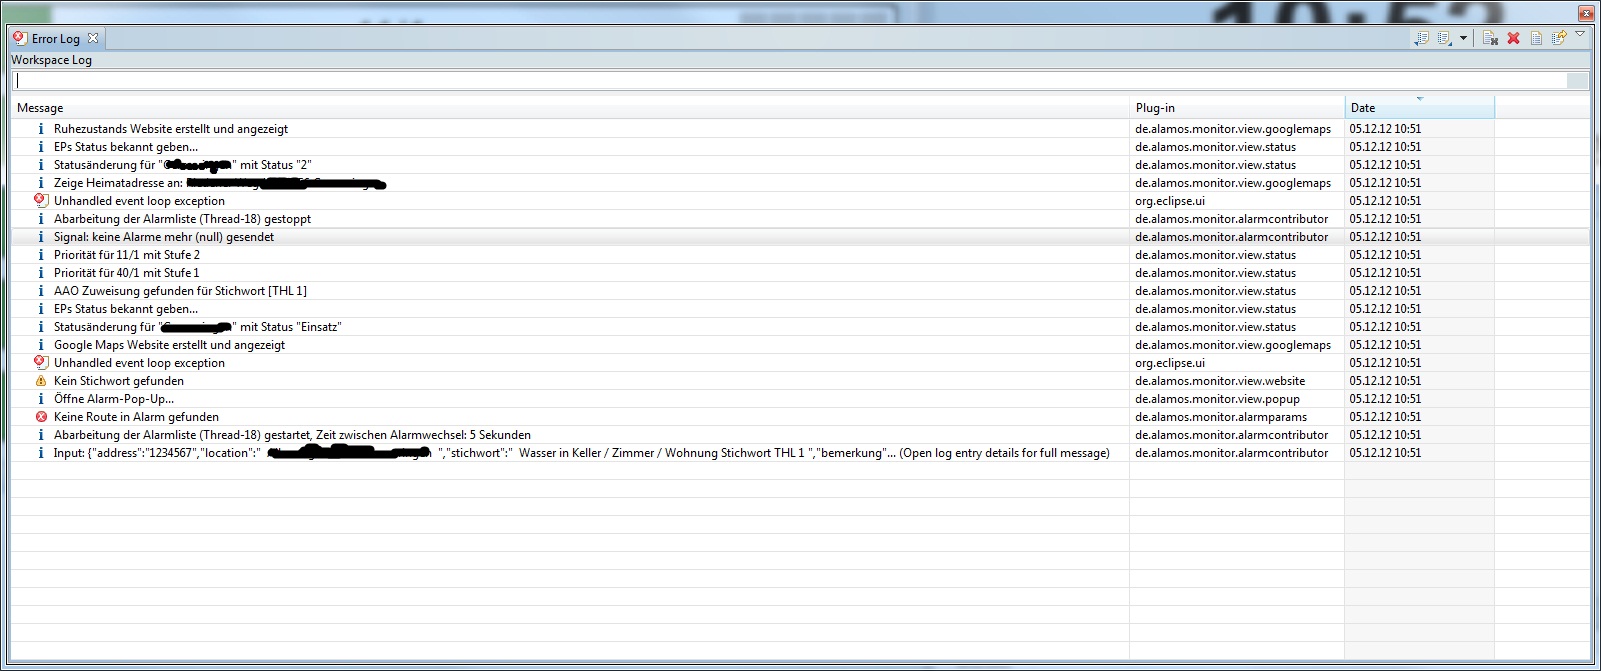Image resolution: width=1601 pixels, height=671 pixels.
Task: Click the Export Log toolbar icon
Action: (x=1421, y=38)
